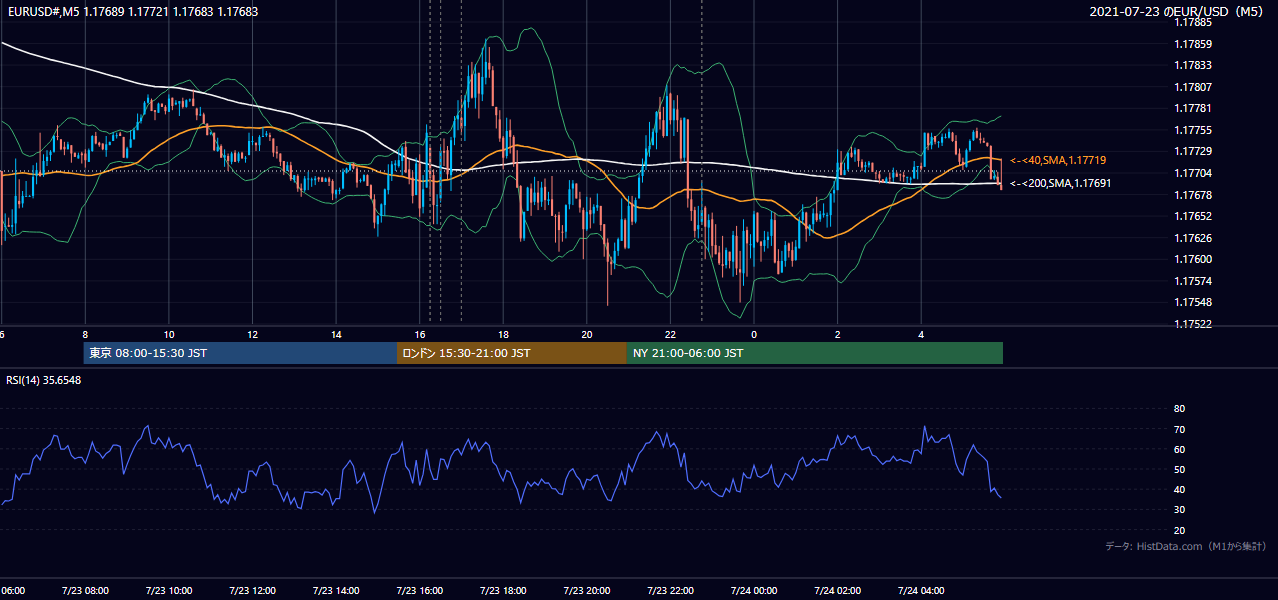Click hour label 22 under the price chart
This screenshot has width=1278, height=600.
670,334
